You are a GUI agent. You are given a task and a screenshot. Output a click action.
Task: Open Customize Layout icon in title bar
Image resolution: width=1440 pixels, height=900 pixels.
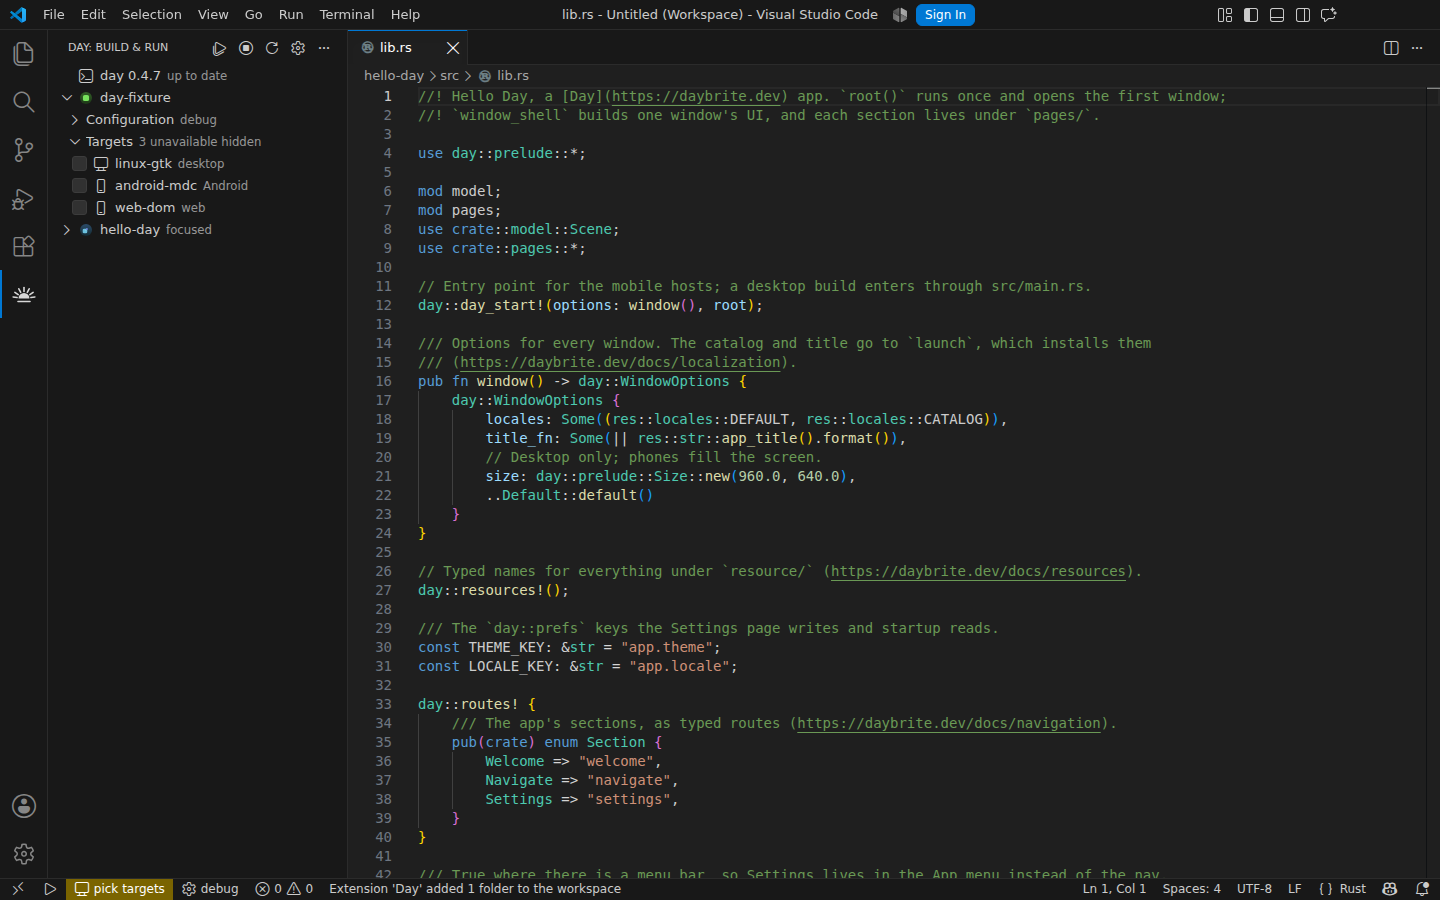click(x=1225, y=15)
